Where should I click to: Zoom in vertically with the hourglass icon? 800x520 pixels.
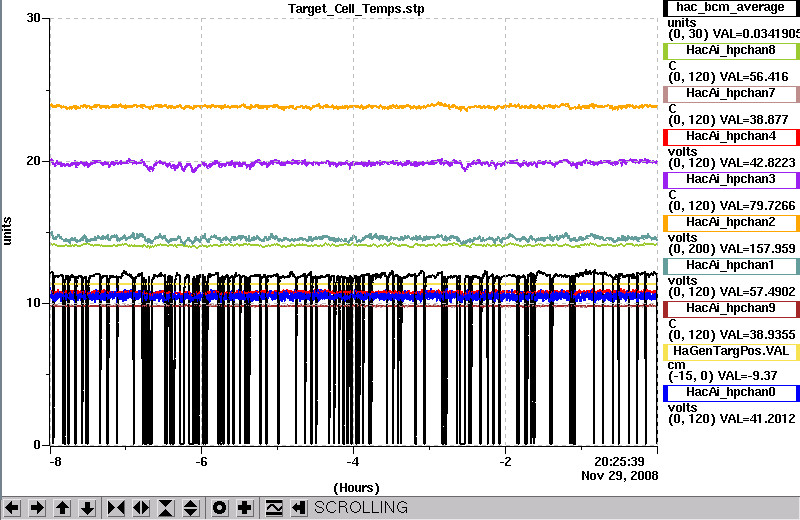click(166, 508)
